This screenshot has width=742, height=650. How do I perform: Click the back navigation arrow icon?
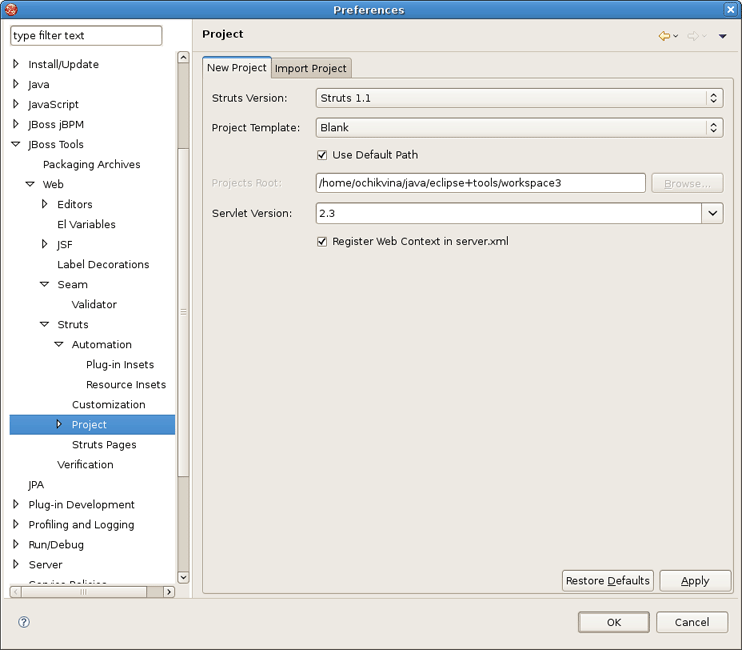664,36
